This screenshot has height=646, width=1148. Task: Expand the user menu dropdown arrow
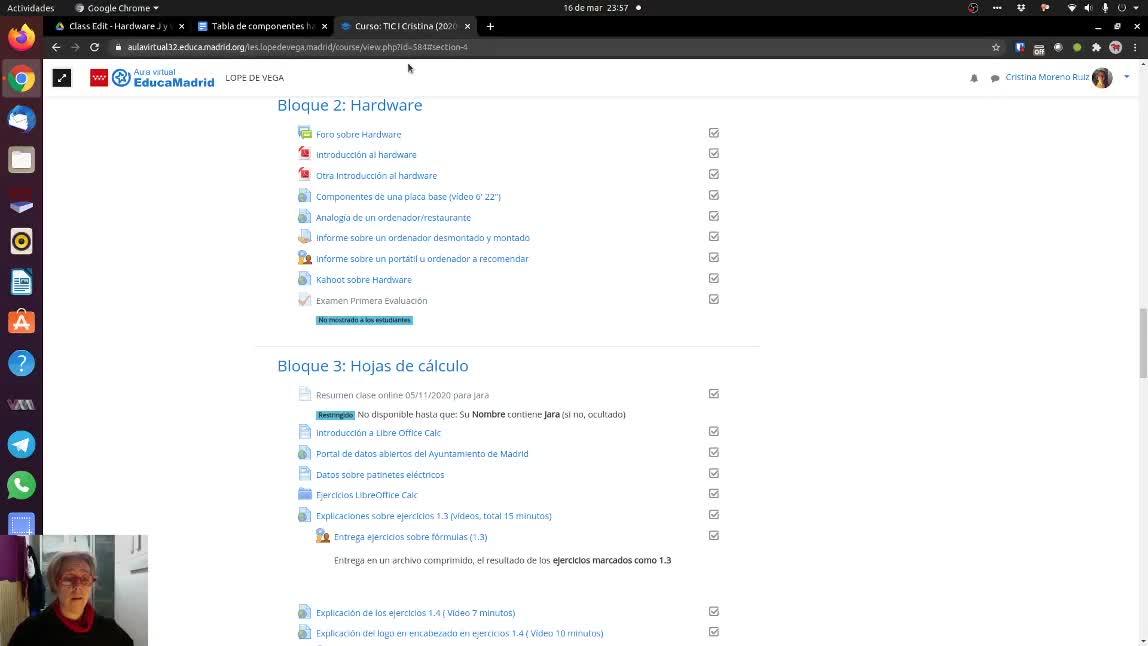click(x=1127, y=77)
